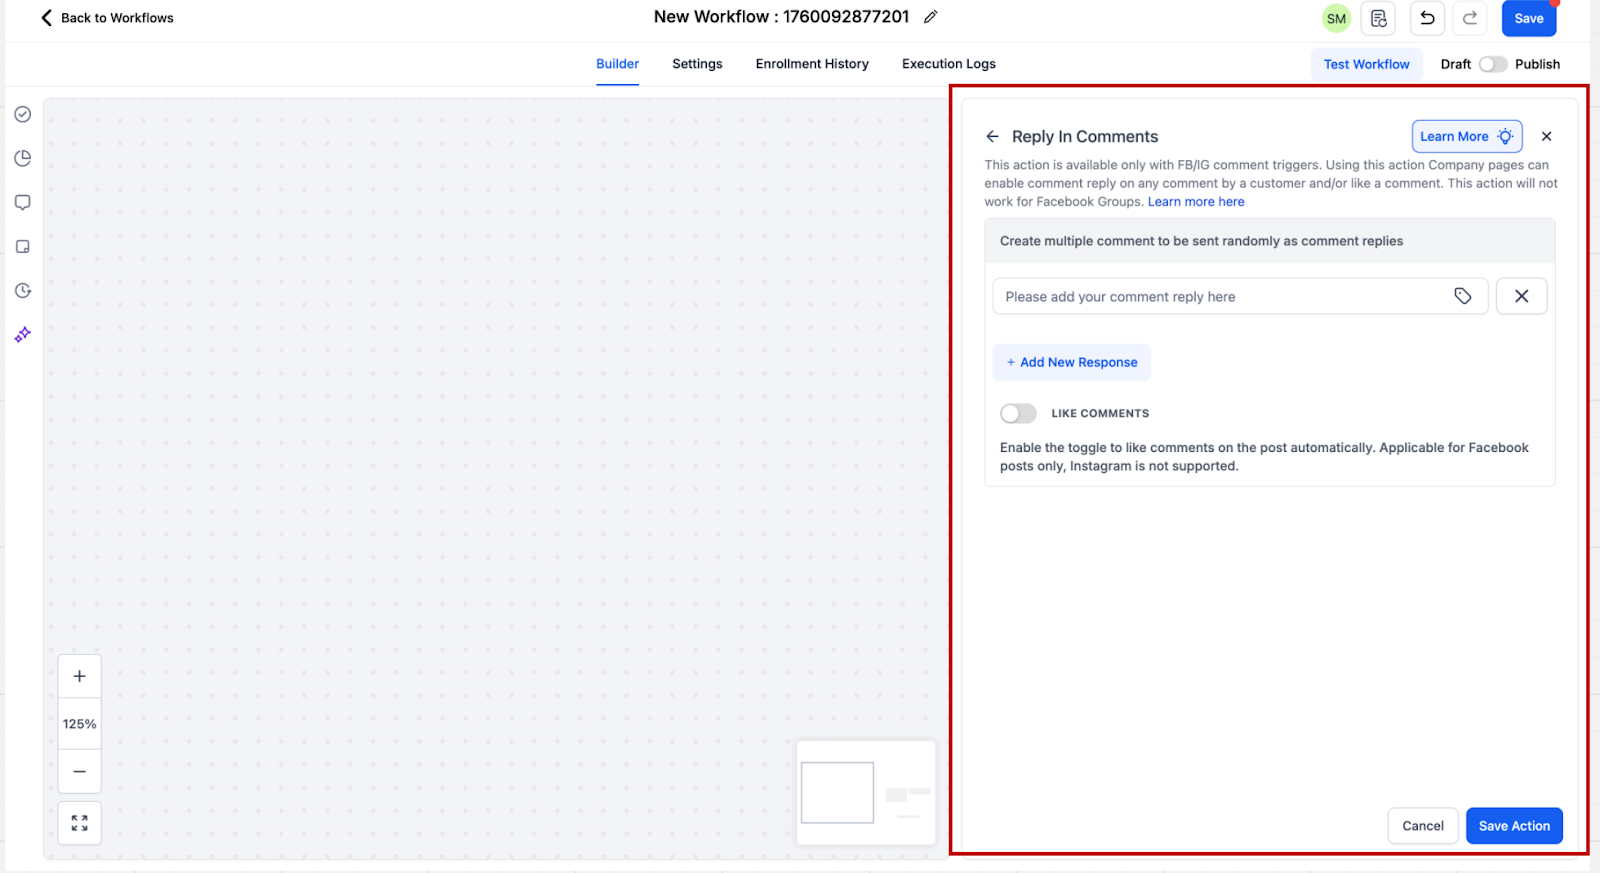Click the Save Action button
1600x873 pixels.
1513,826
